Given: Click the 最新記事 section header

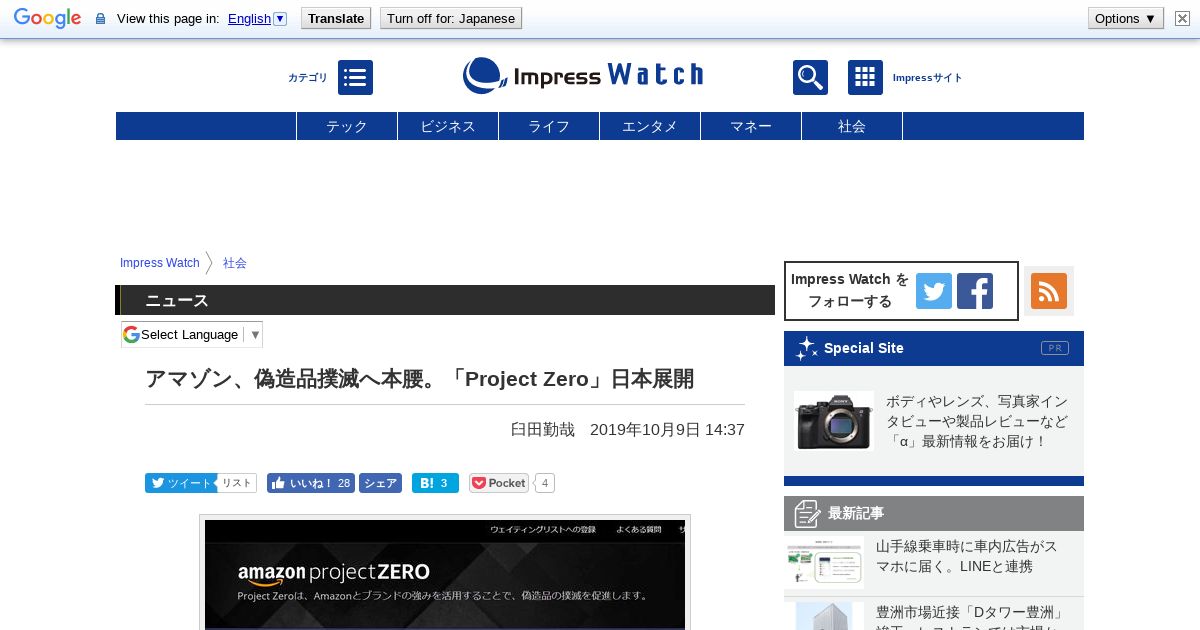Looking at the screenshot, I should pos(934,513).
